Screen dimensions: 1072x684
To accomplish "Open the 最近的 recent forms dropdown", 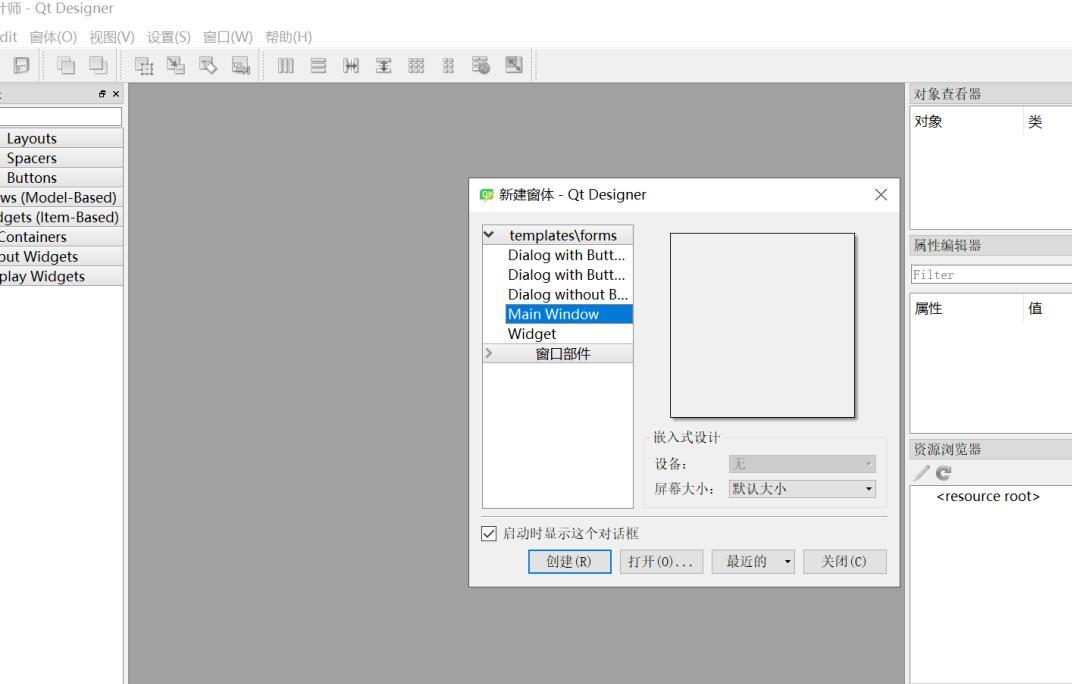I will 789,562.
